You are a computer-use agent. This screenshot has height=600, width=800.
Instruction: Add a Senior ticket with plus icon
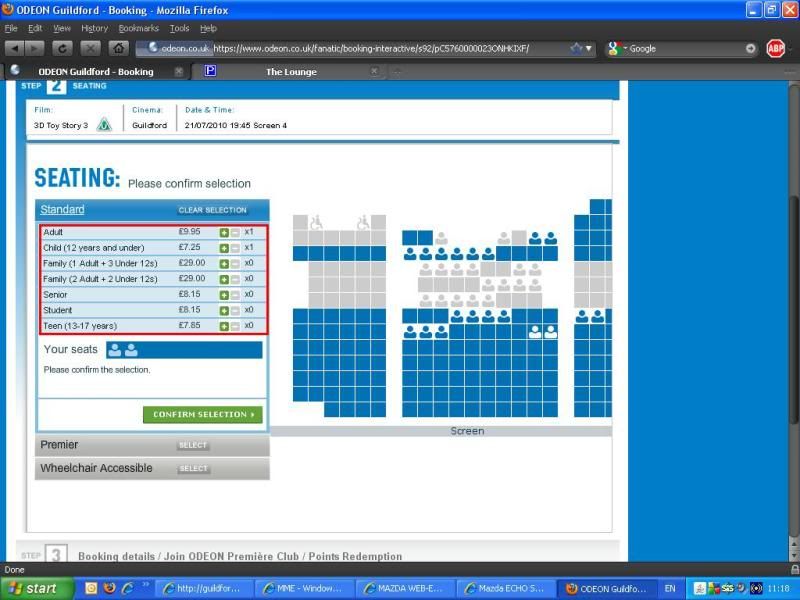pos(224,295)
